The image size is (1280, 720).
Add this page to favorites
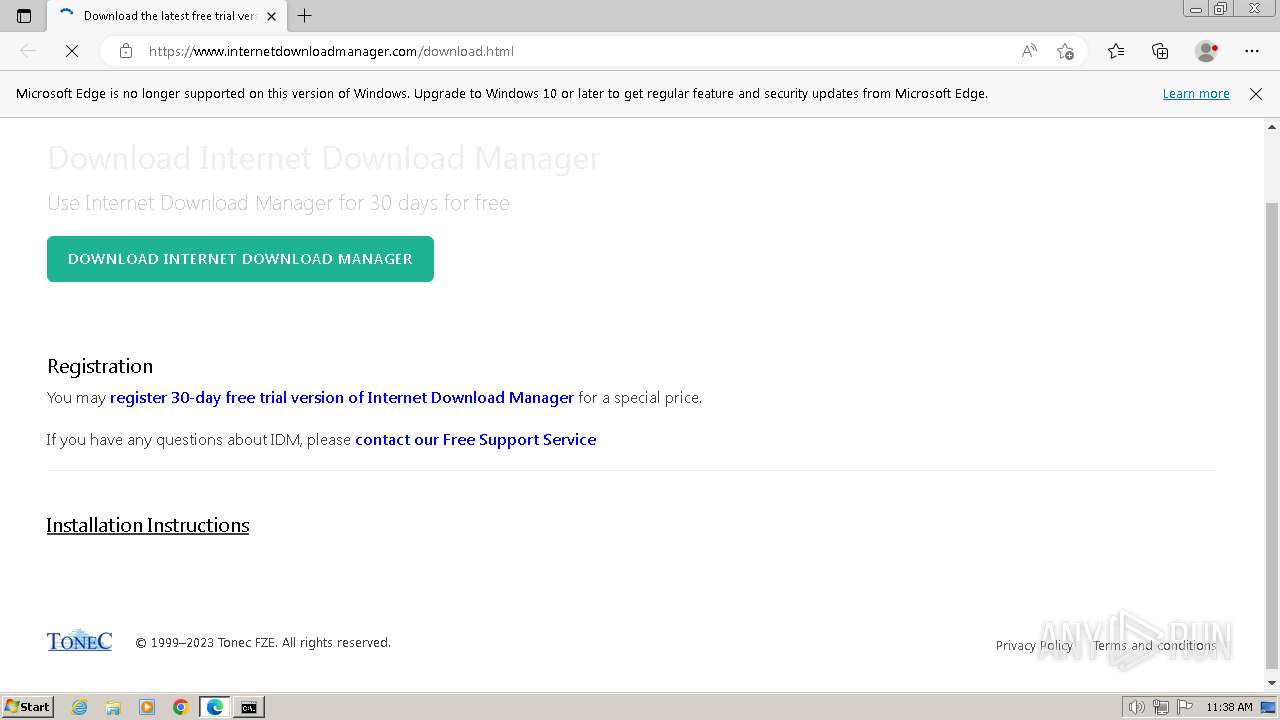[1065, 51]
